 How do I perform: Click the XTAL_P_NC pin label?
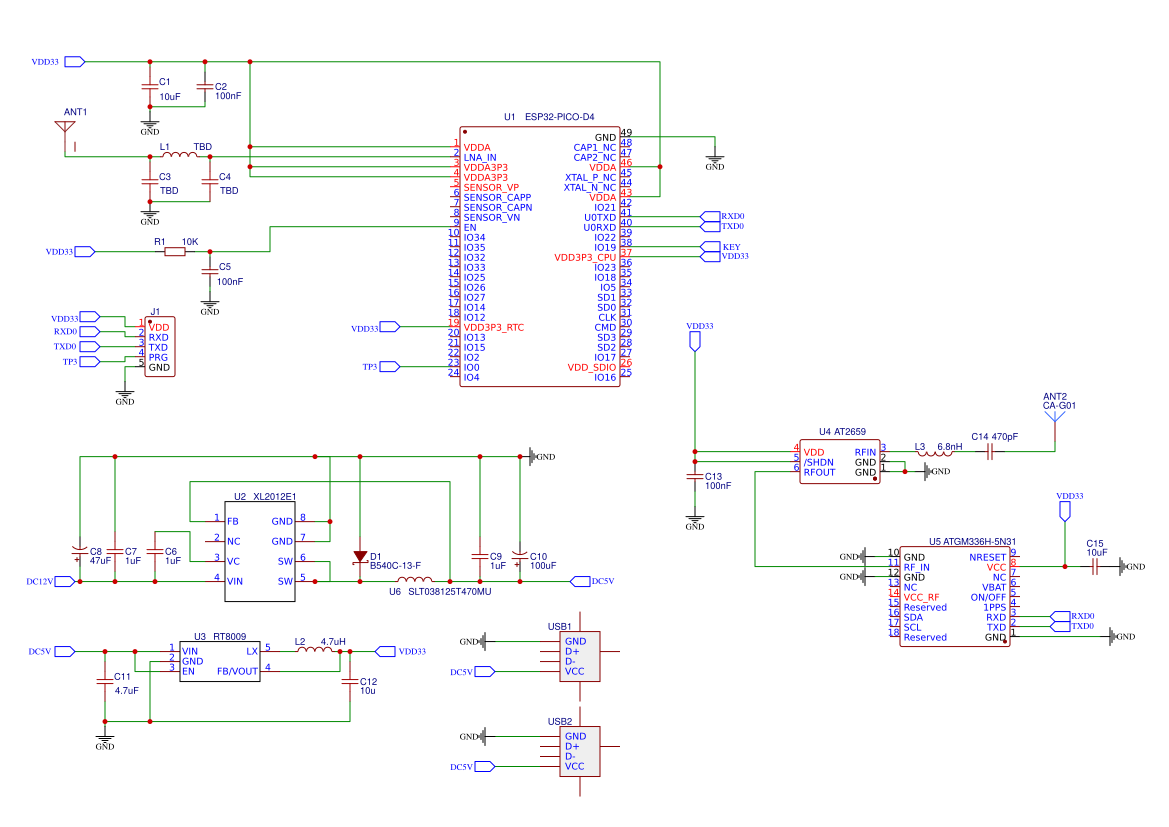click(590, 177)
